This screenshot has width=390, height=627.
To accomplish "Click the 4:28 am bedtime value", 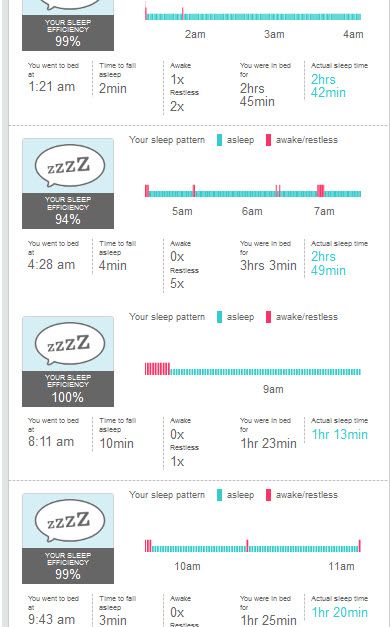I will tap(52, 264).
